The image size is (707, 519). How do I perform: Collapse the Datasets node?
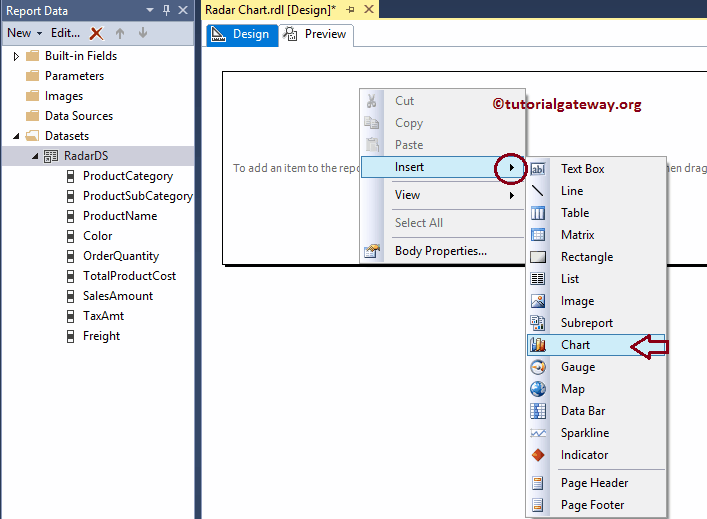[16, 136]
